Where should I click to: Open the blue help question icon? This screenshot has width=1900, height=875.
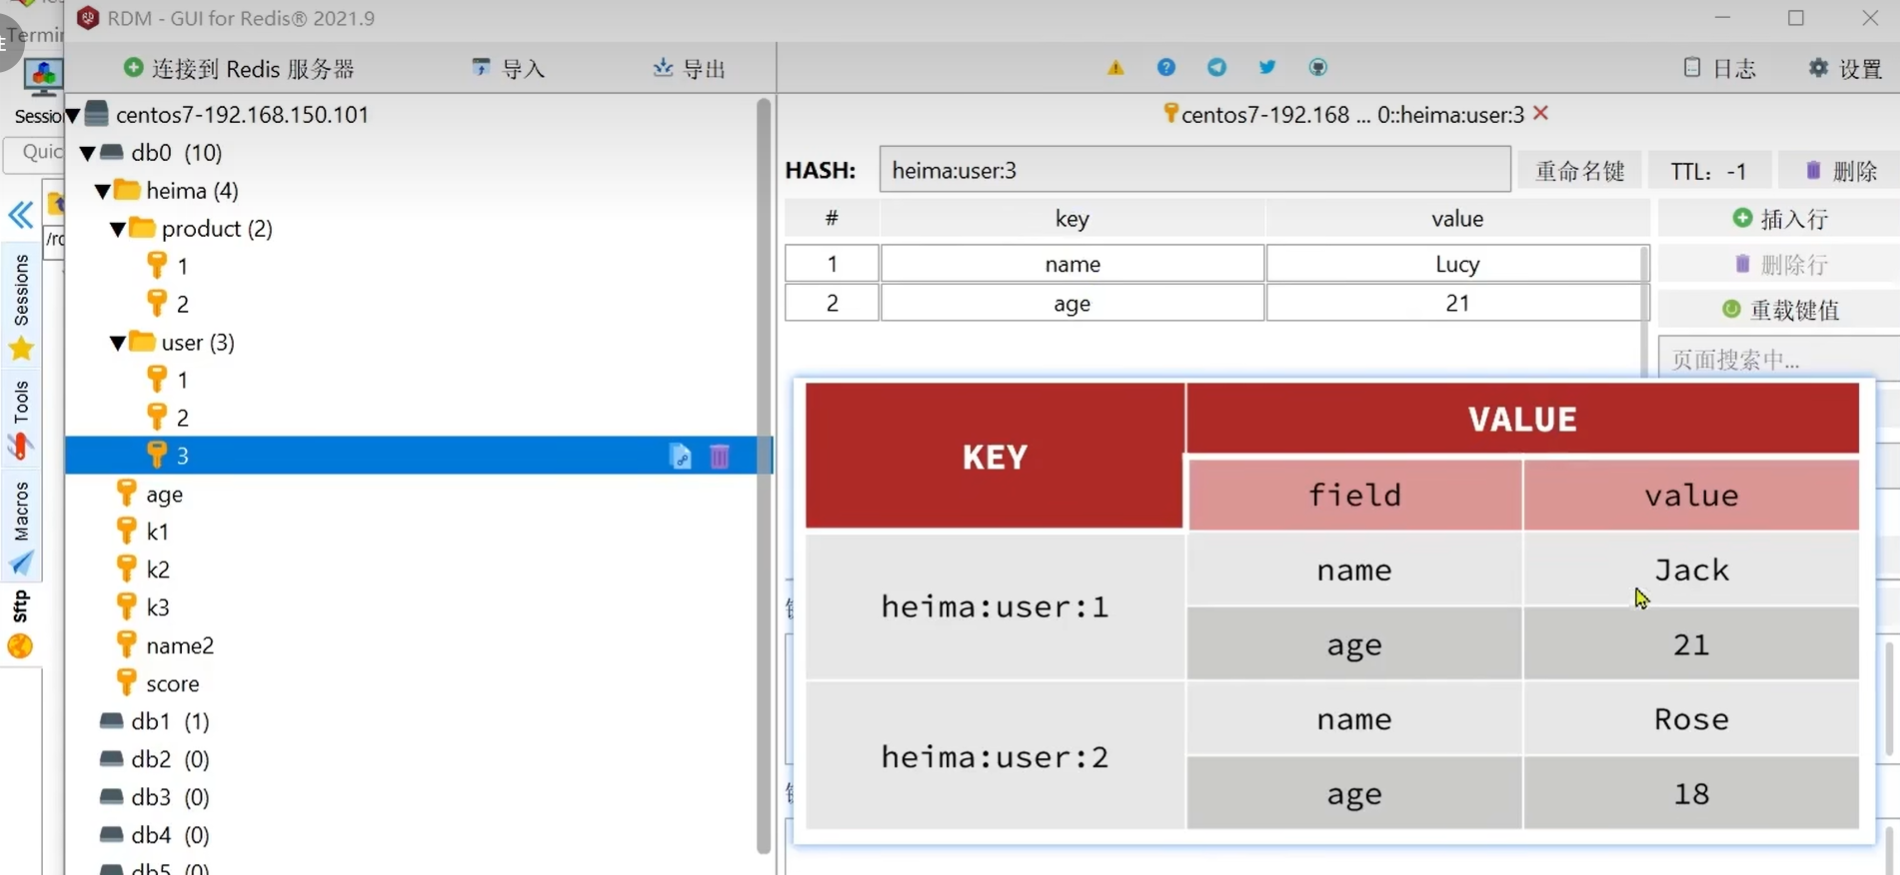click(1166, 67)
